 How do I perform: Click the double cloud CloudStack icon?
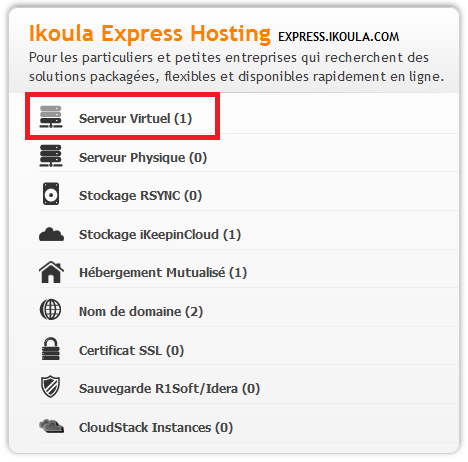click(51, 426)
